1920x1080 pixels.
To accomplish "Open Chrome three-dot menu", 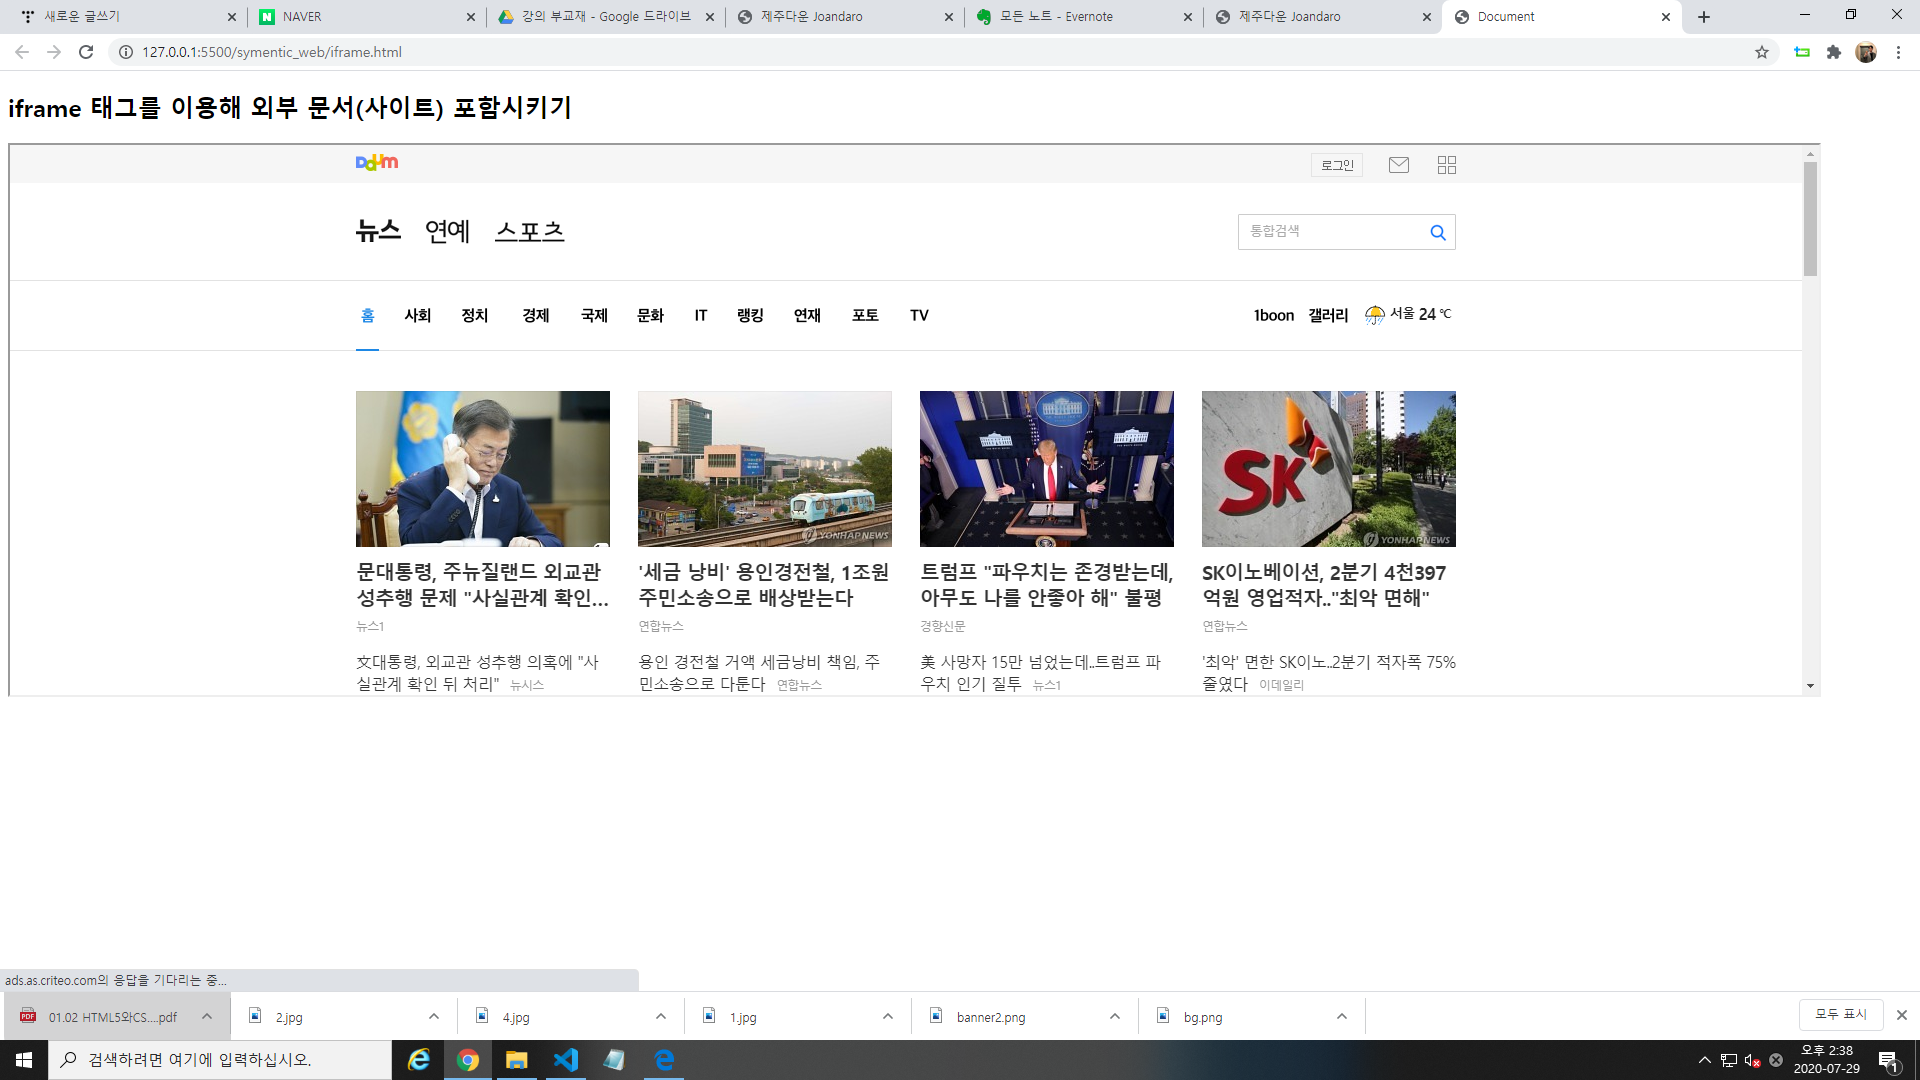I will click(1898, 52).
